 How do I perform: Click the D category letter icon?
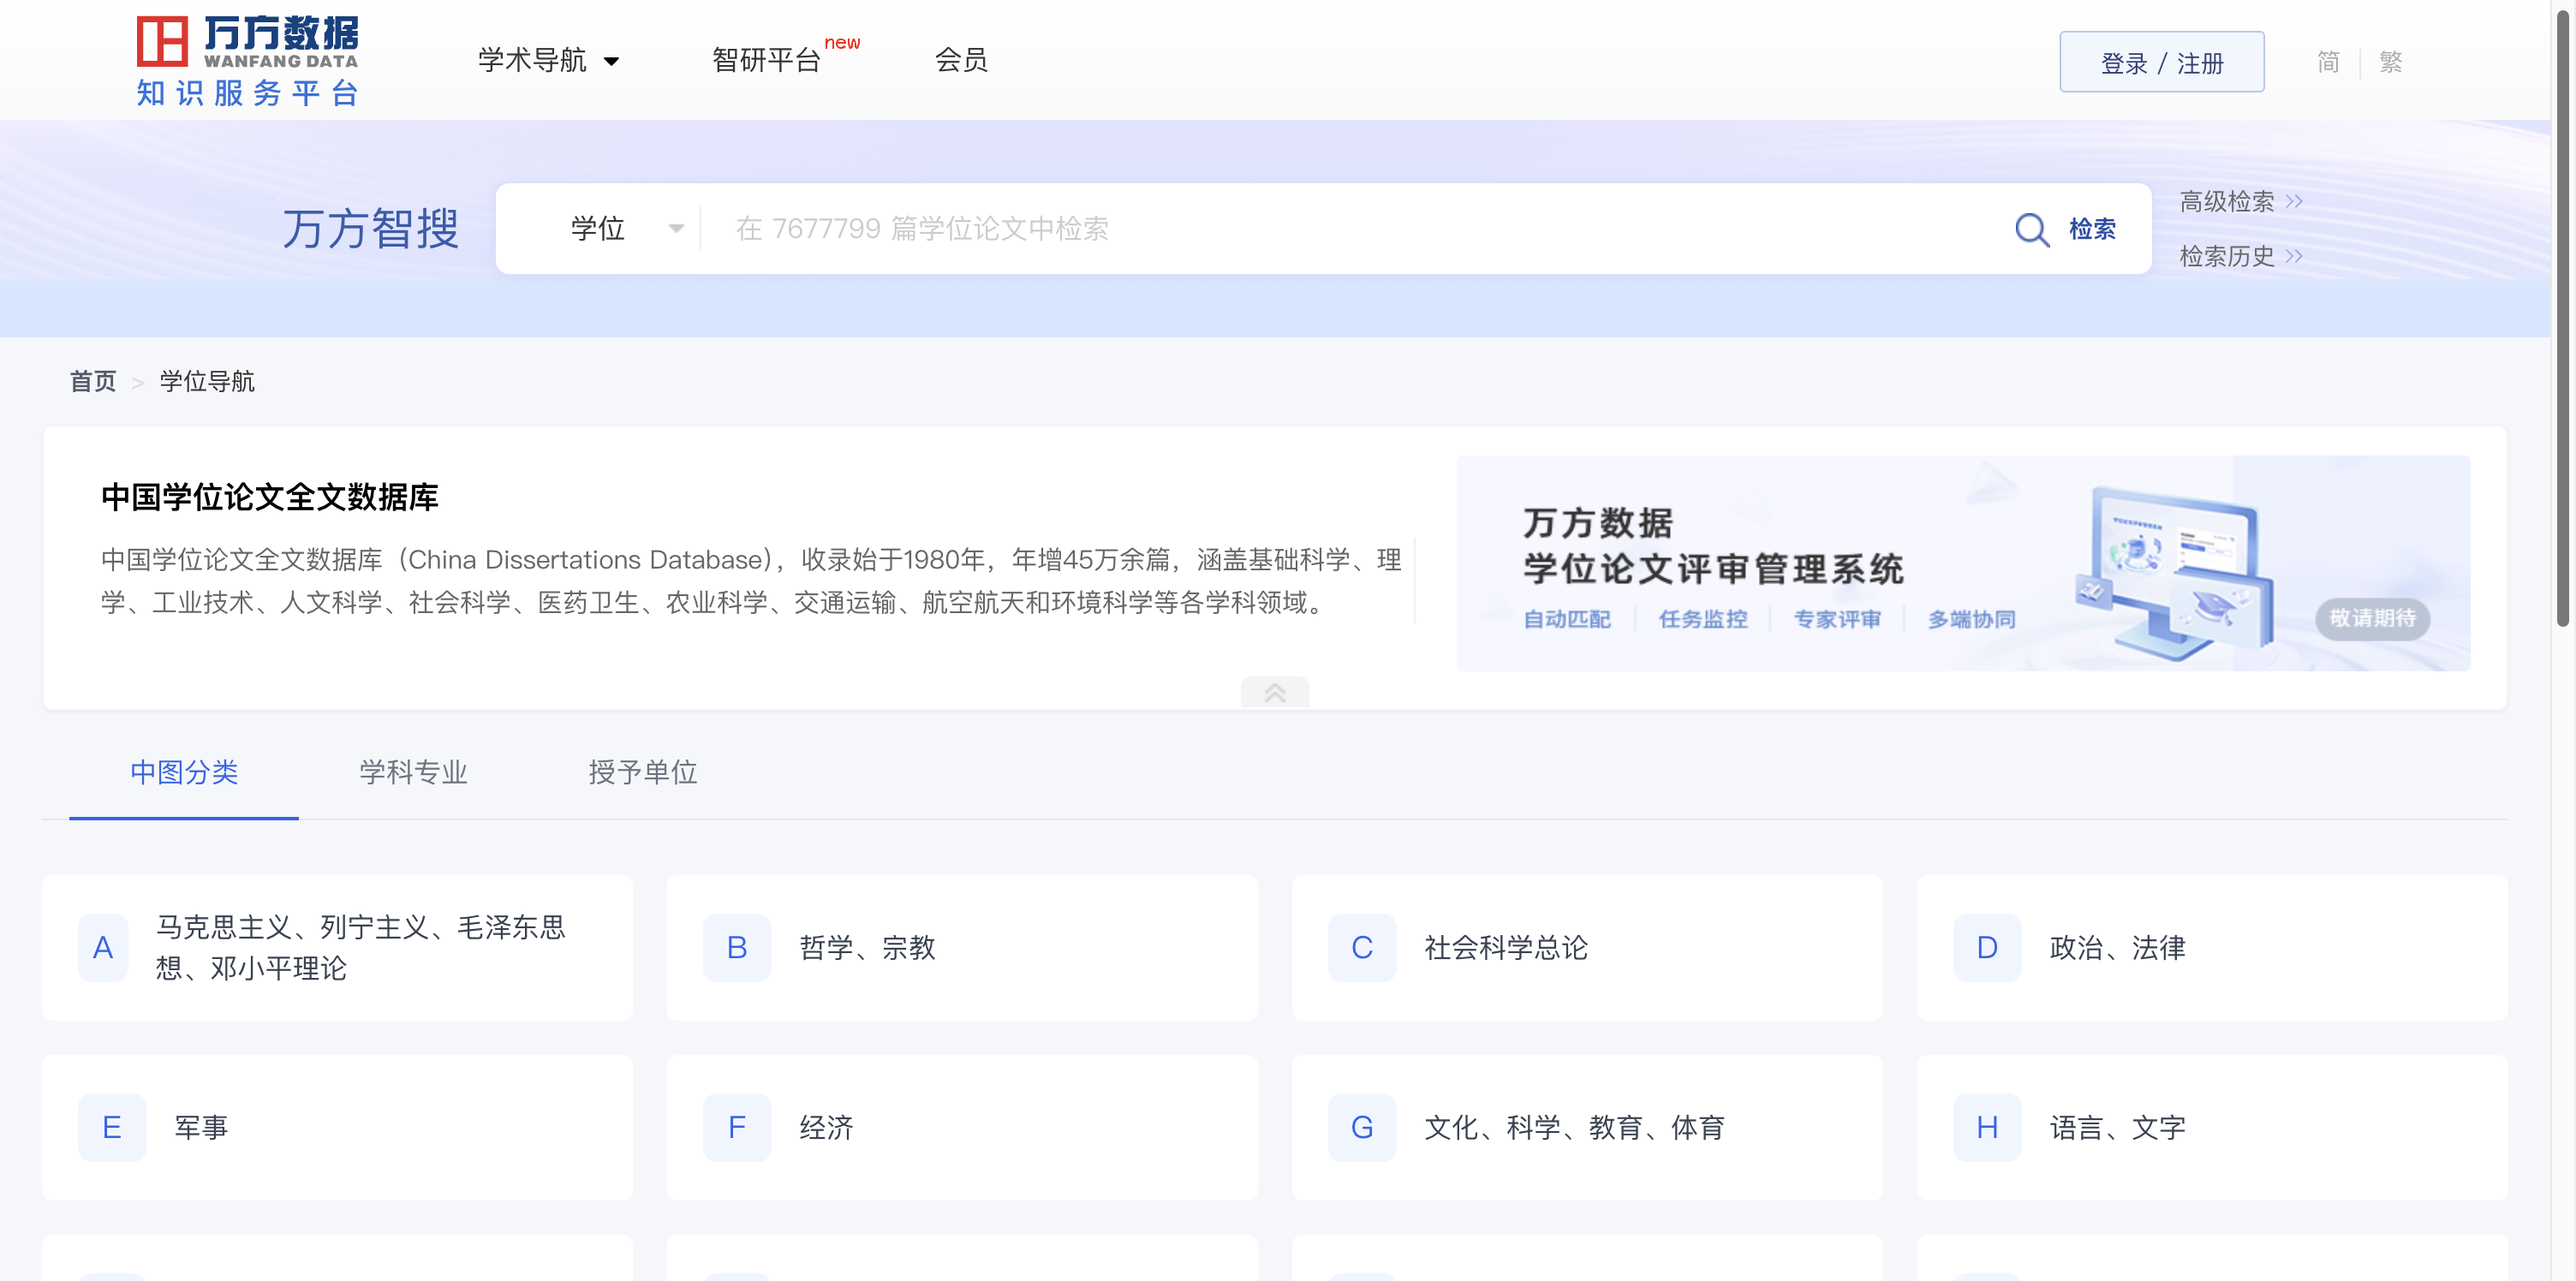coord(1987,947)
